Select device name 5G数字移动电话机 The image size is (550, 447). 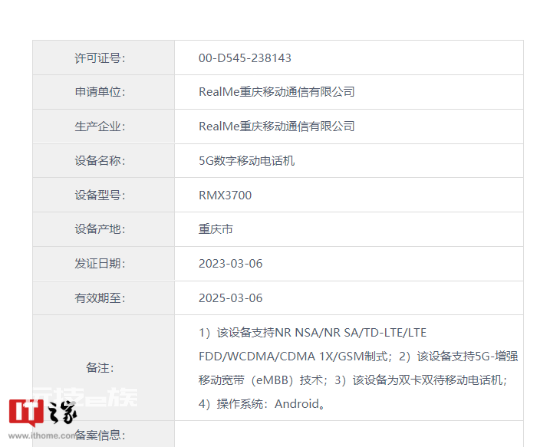(x=247, y=161)
